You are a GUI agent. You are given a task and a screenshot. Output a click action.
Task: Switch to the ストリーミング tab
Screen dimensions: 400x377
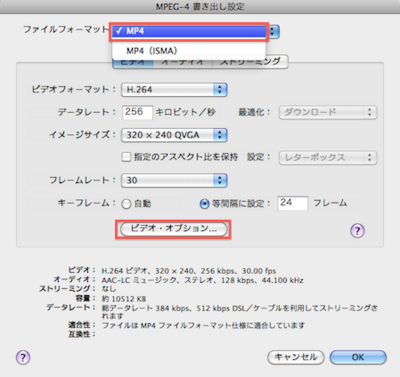(250, 62)
